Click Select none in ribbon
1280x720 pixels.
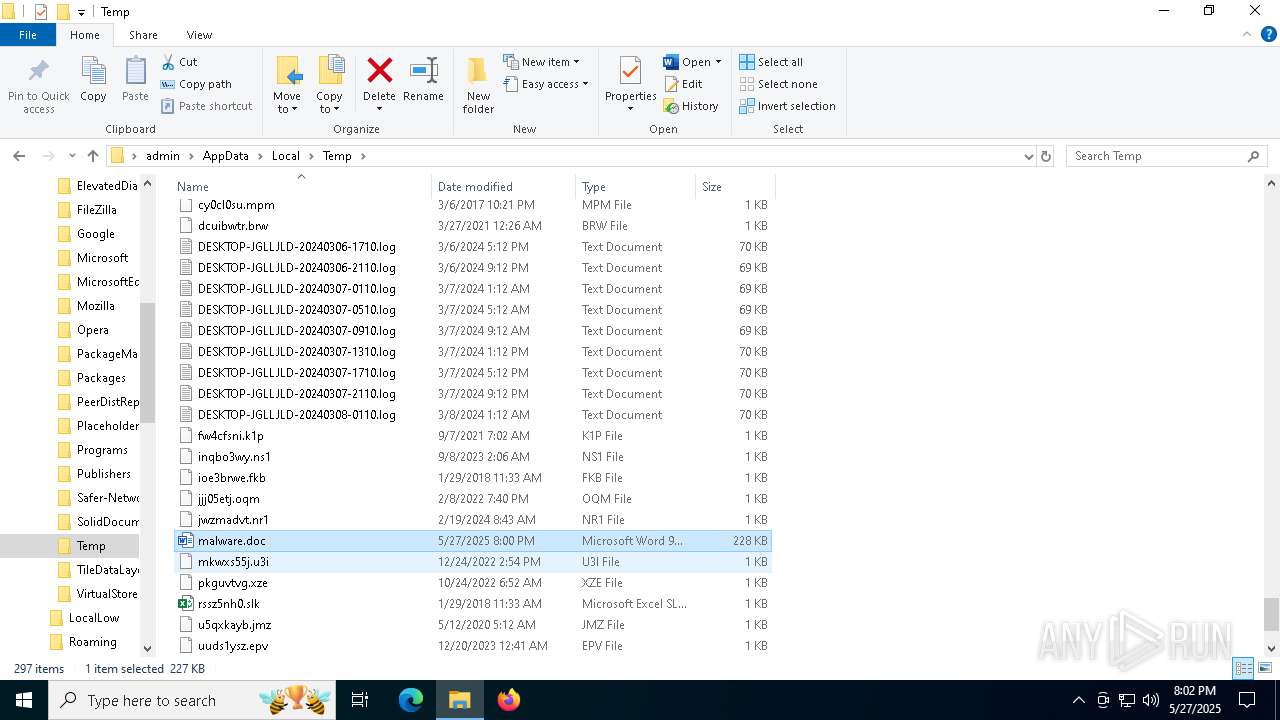pyautogui.click(x=778, y=84)
